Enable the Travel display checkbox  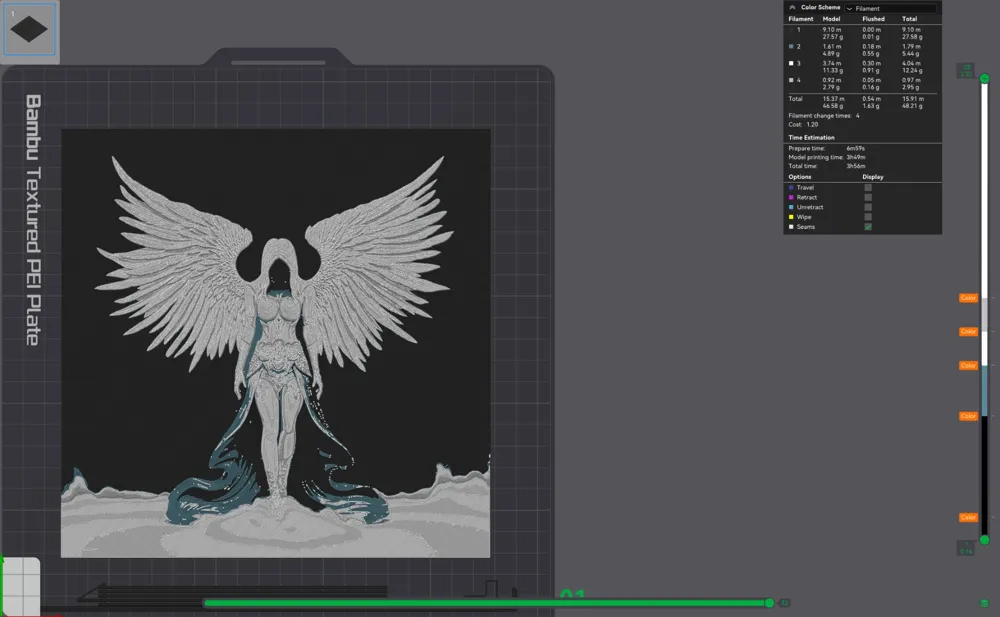point(868,188)
